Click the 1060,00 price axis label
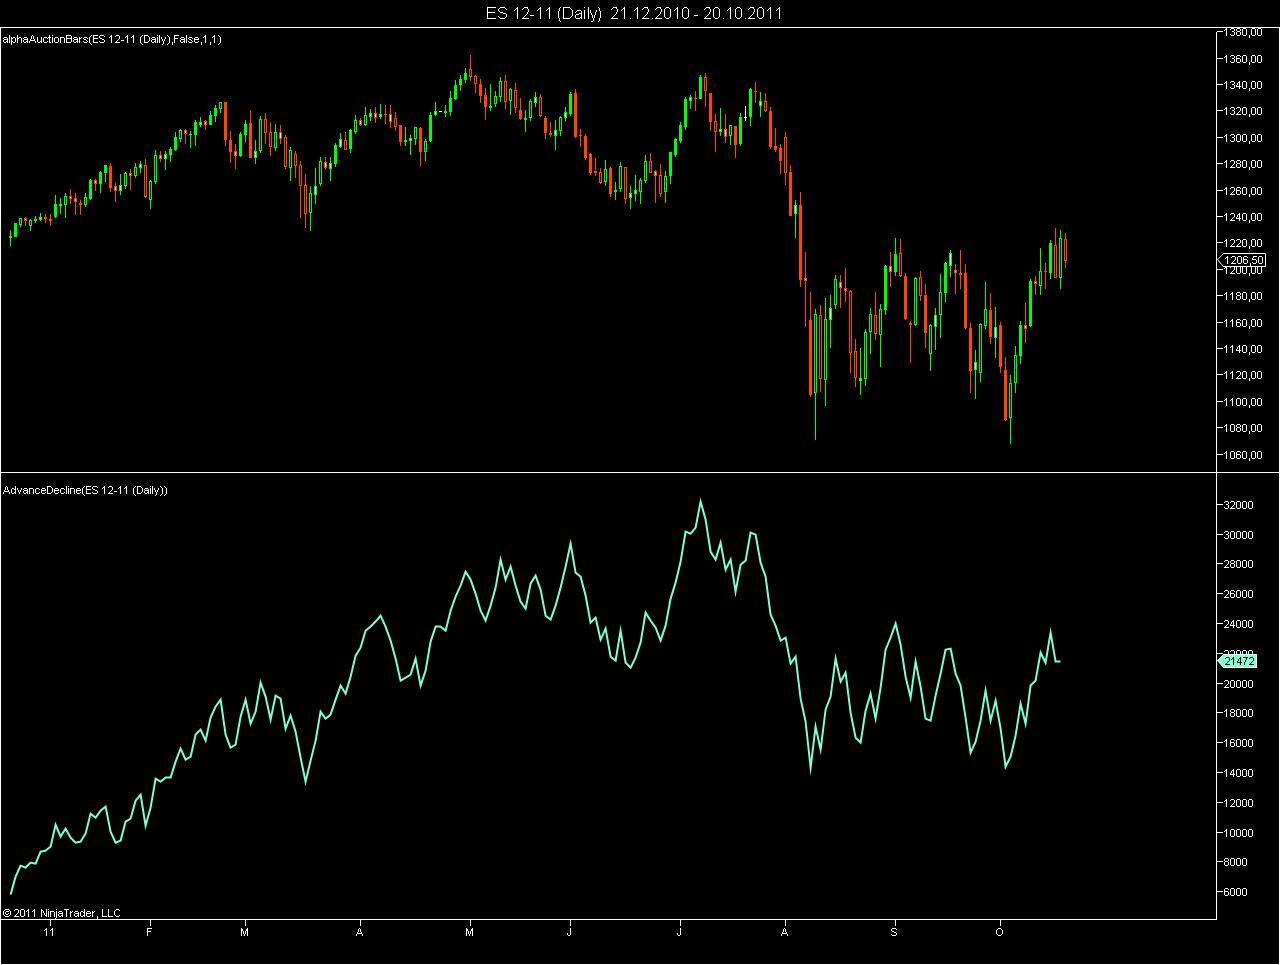 (x=1244, y=456)
